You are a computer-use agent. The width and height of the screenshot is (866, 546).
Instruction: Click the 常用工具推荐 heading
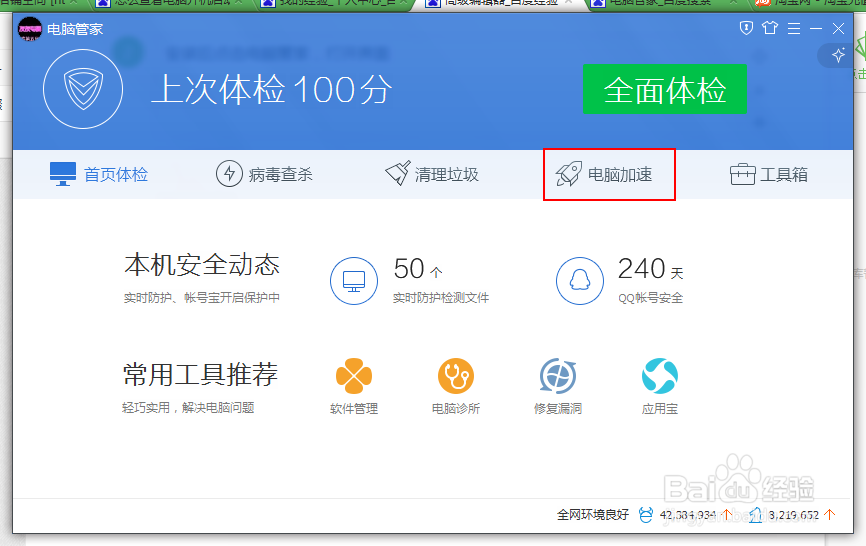[x=200, y=374]
